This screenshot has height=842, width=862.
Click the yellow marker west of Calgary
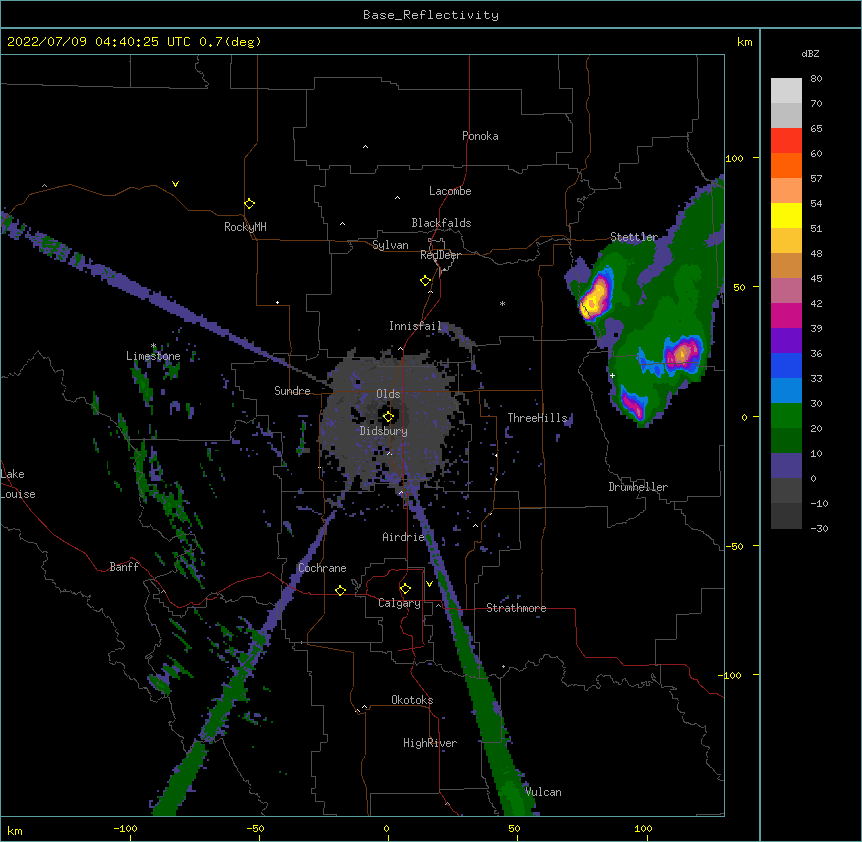coord(340,590)
